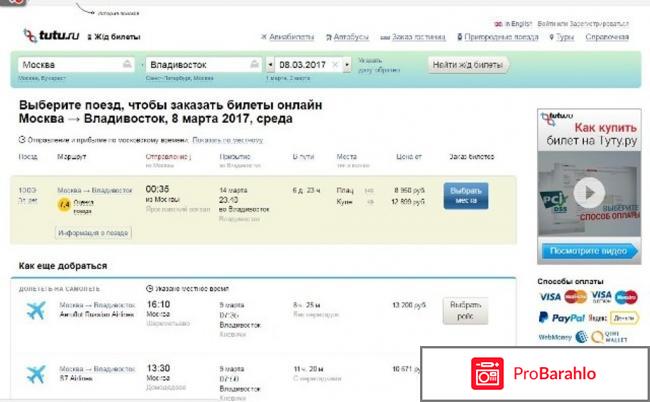
Task: Click the Ж/д билеты section label
Action: [x=114, y=37]
